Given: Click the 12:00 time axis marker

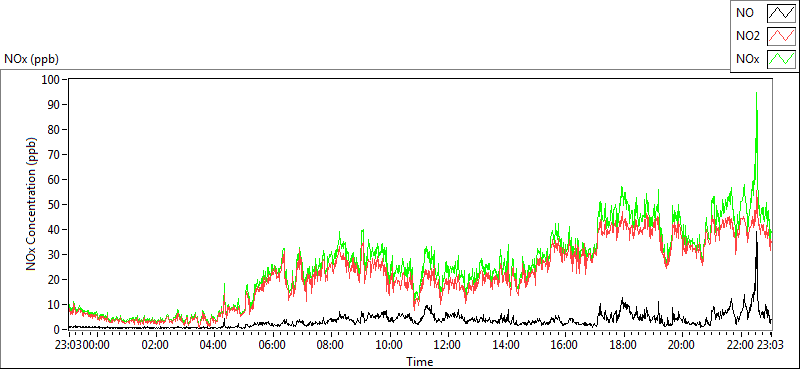Looking at the screenshot, I should tap(448, 345).
